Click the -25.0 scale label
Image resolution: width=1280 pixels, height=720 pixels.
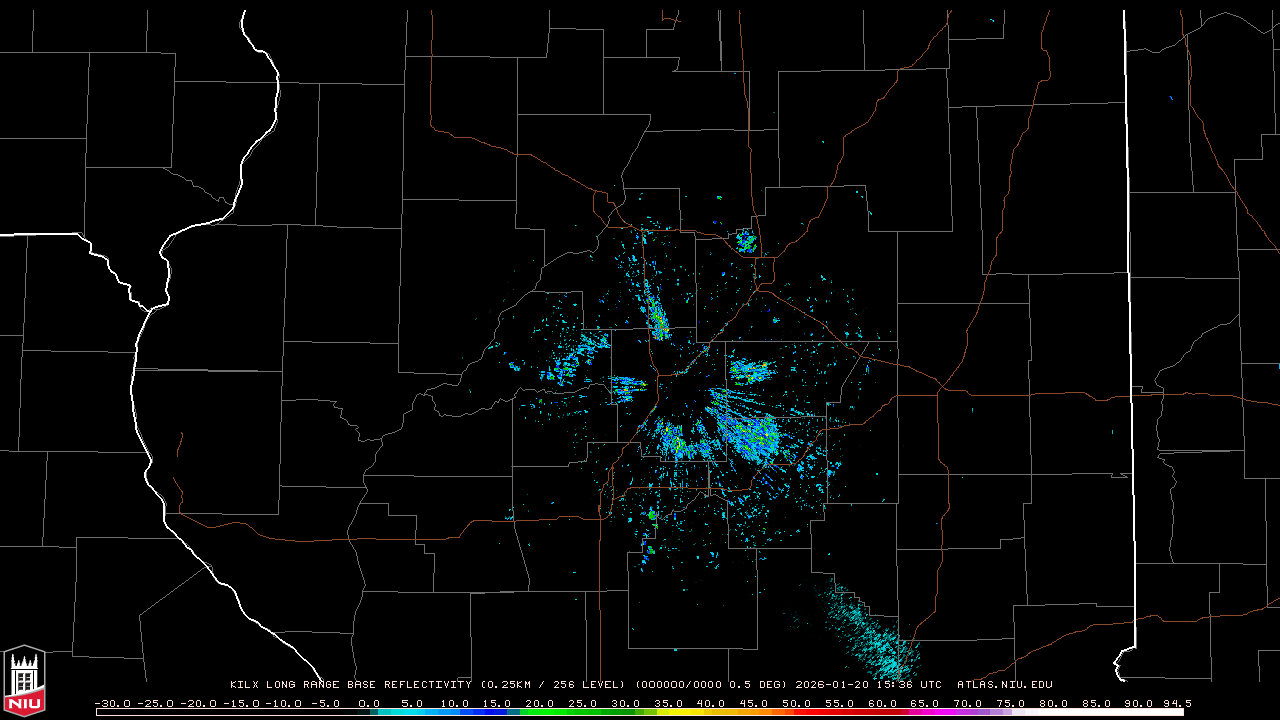tap(155, 703)
